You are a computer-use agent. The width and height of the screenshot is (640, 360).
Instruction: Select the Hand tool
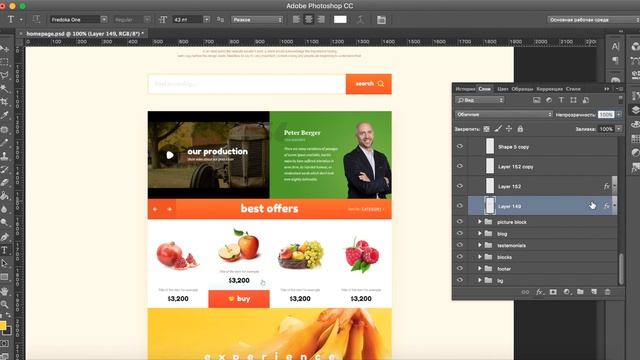[4, 291]
